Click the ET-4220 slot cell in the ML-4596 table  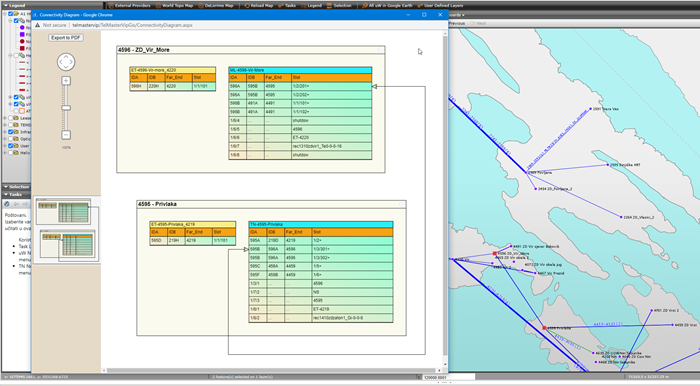coord(331,137)
